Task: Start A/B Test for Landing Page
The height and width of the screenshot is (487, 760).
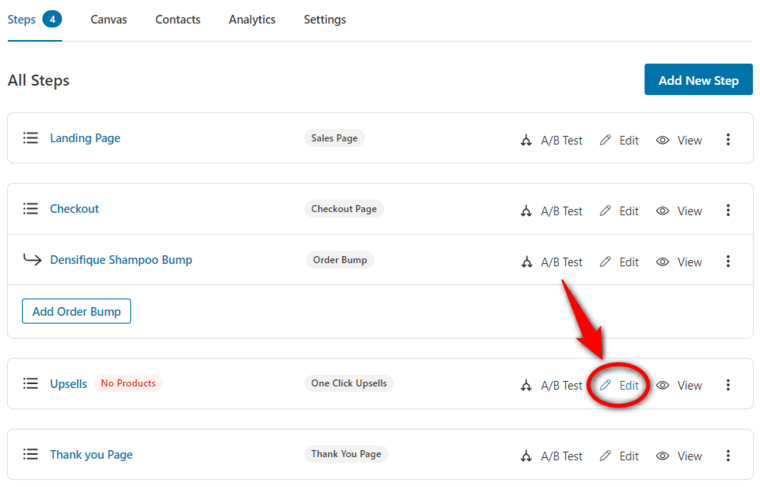Action: pos(552,141)
